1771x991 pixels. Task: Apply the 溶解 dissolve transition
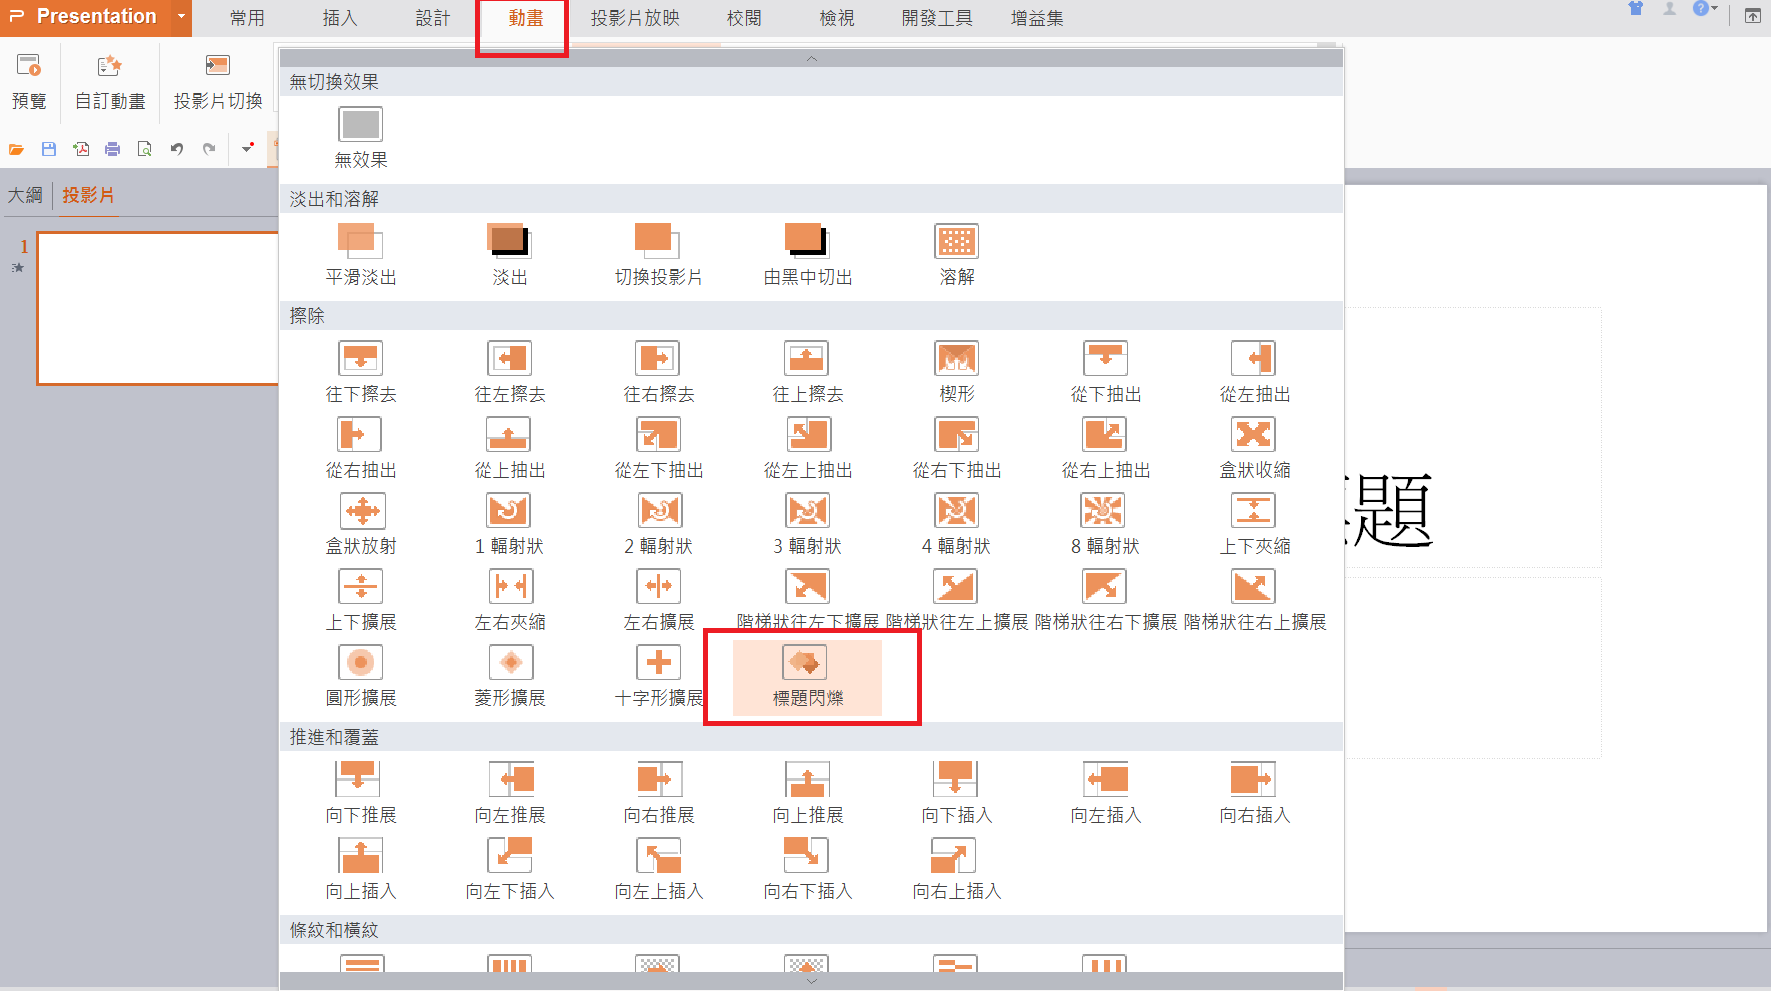956,255
